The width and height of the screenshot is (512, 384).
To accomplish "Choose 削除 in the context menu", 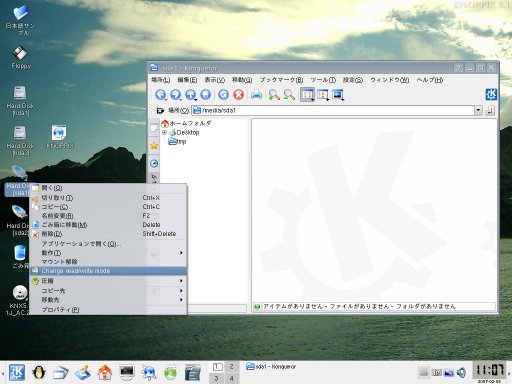I will pyautogui.click(x=109, y=234).
